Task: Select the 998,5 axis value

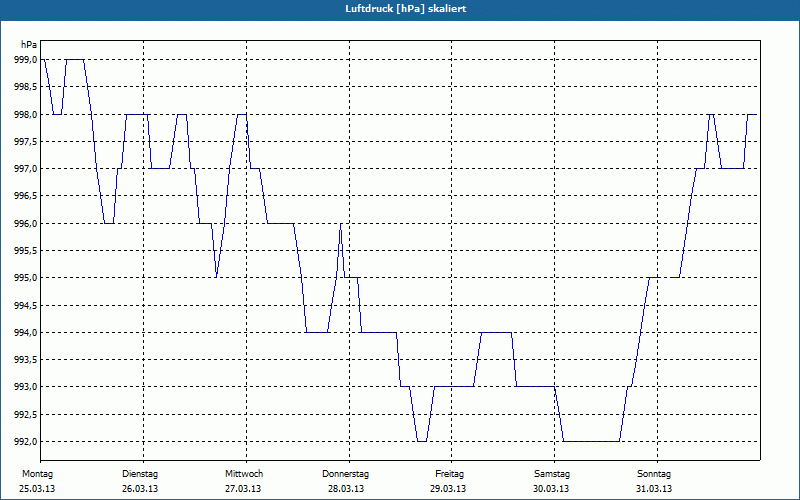Action: 26,87
